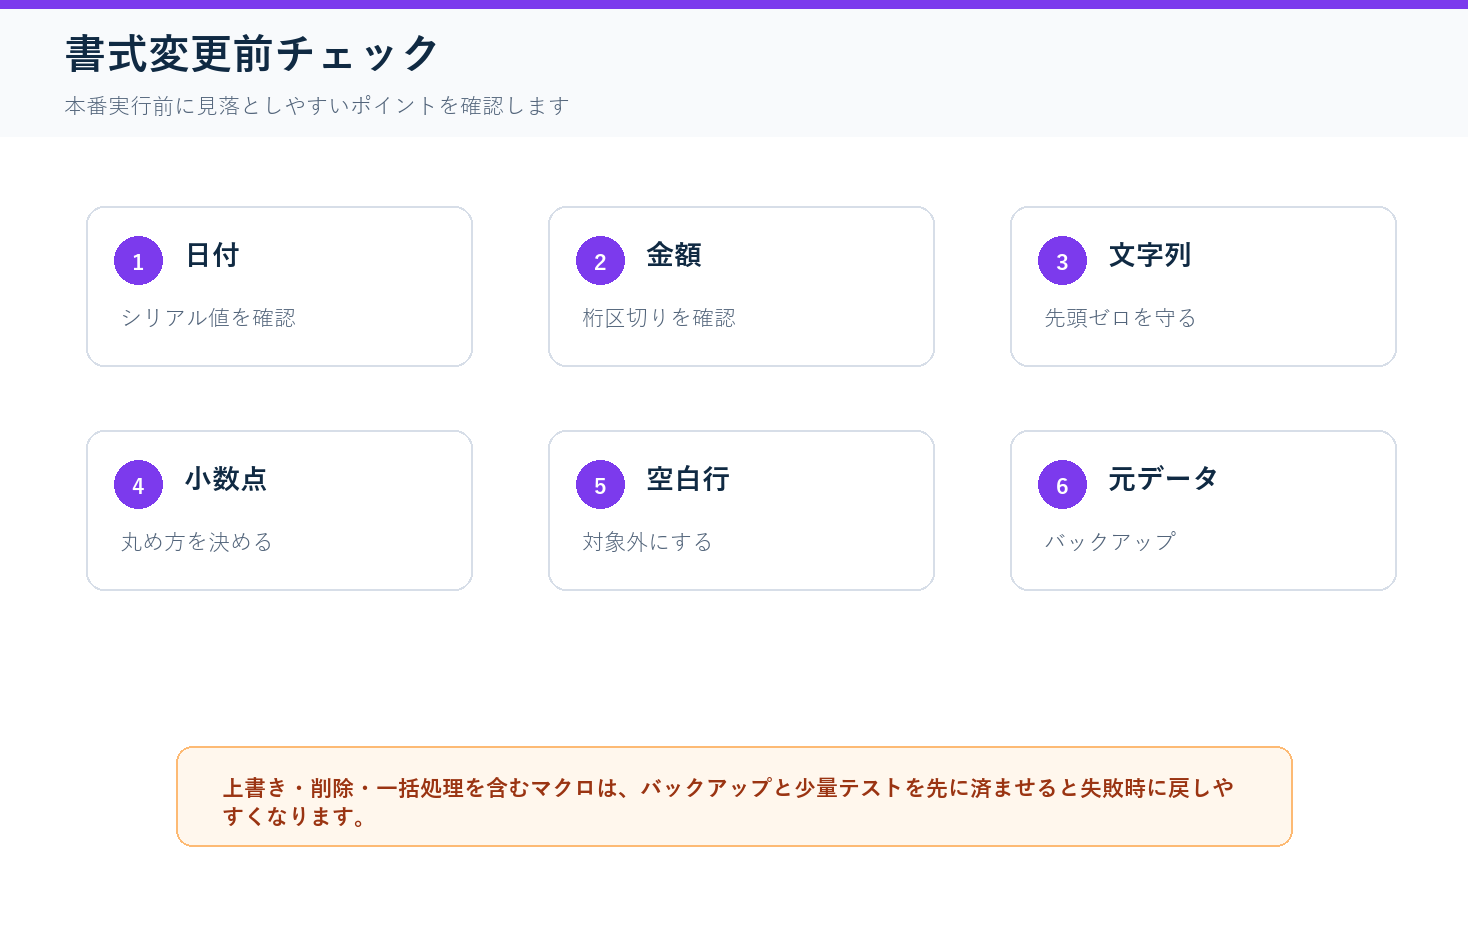Click the orange warning note about macros
This screenshot has width=1468, height=940.
click(734, 797)
